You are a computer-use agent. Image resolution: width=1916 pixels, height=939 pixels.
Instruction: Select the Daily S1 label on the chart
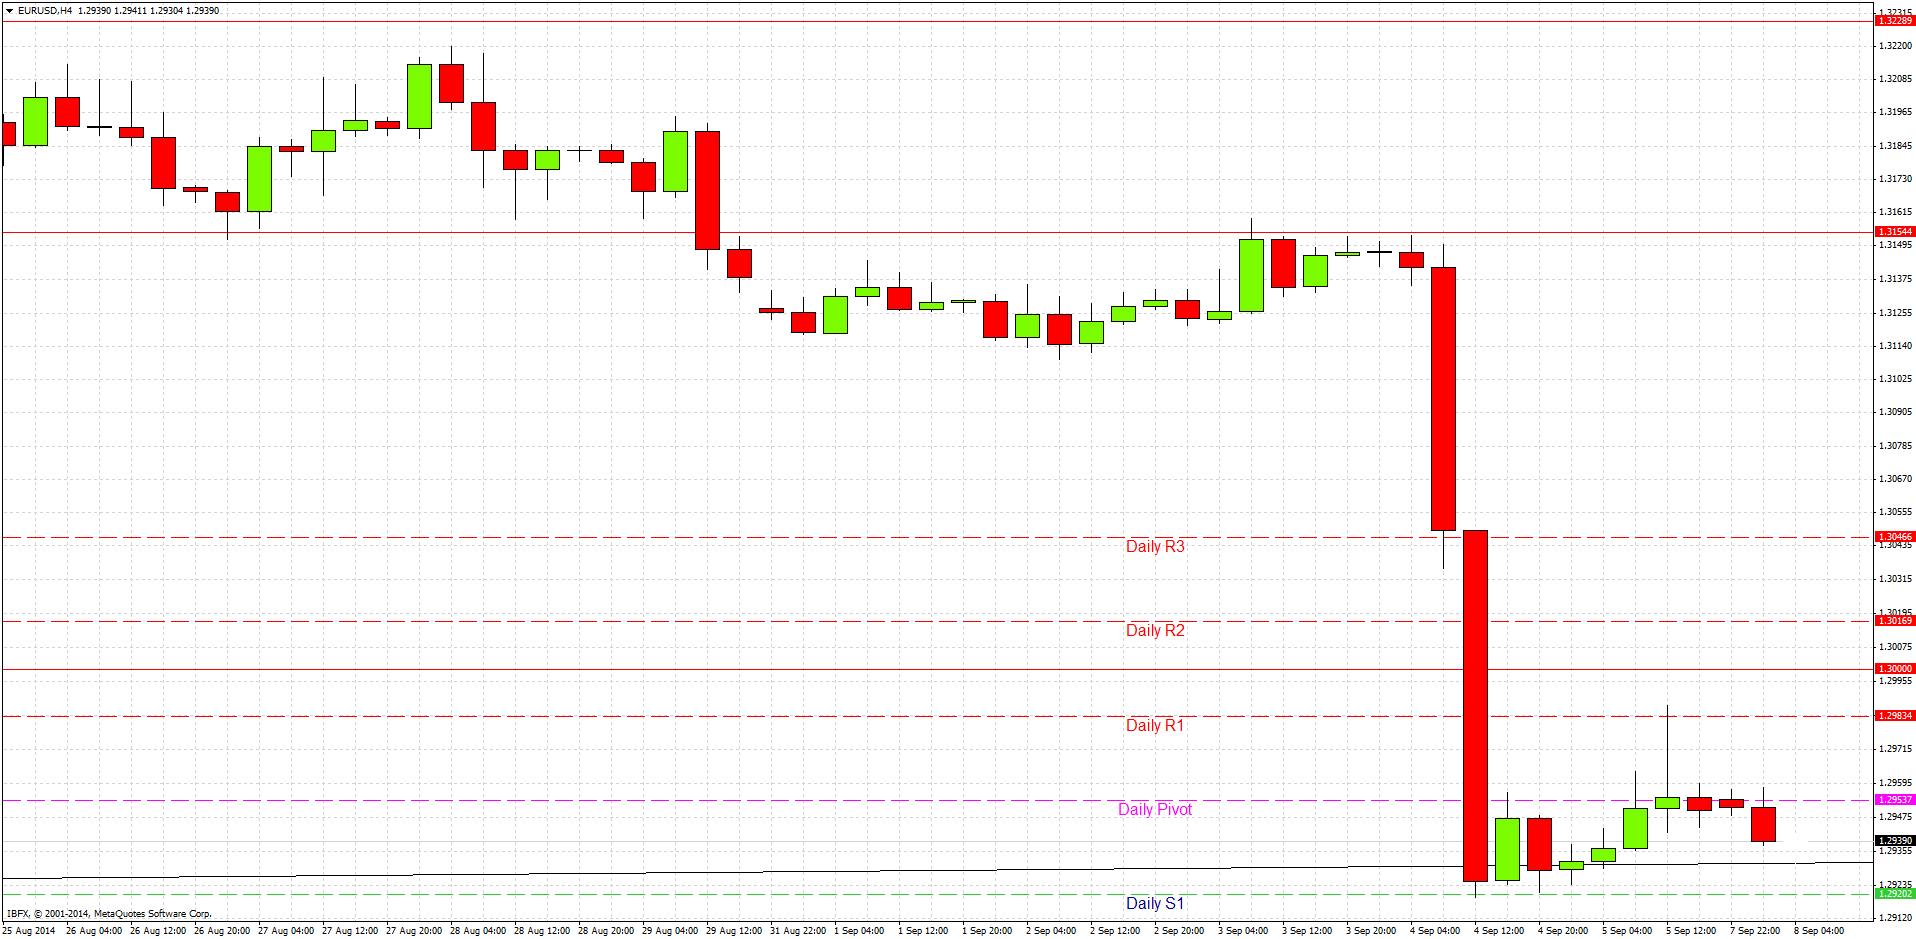1154,902
